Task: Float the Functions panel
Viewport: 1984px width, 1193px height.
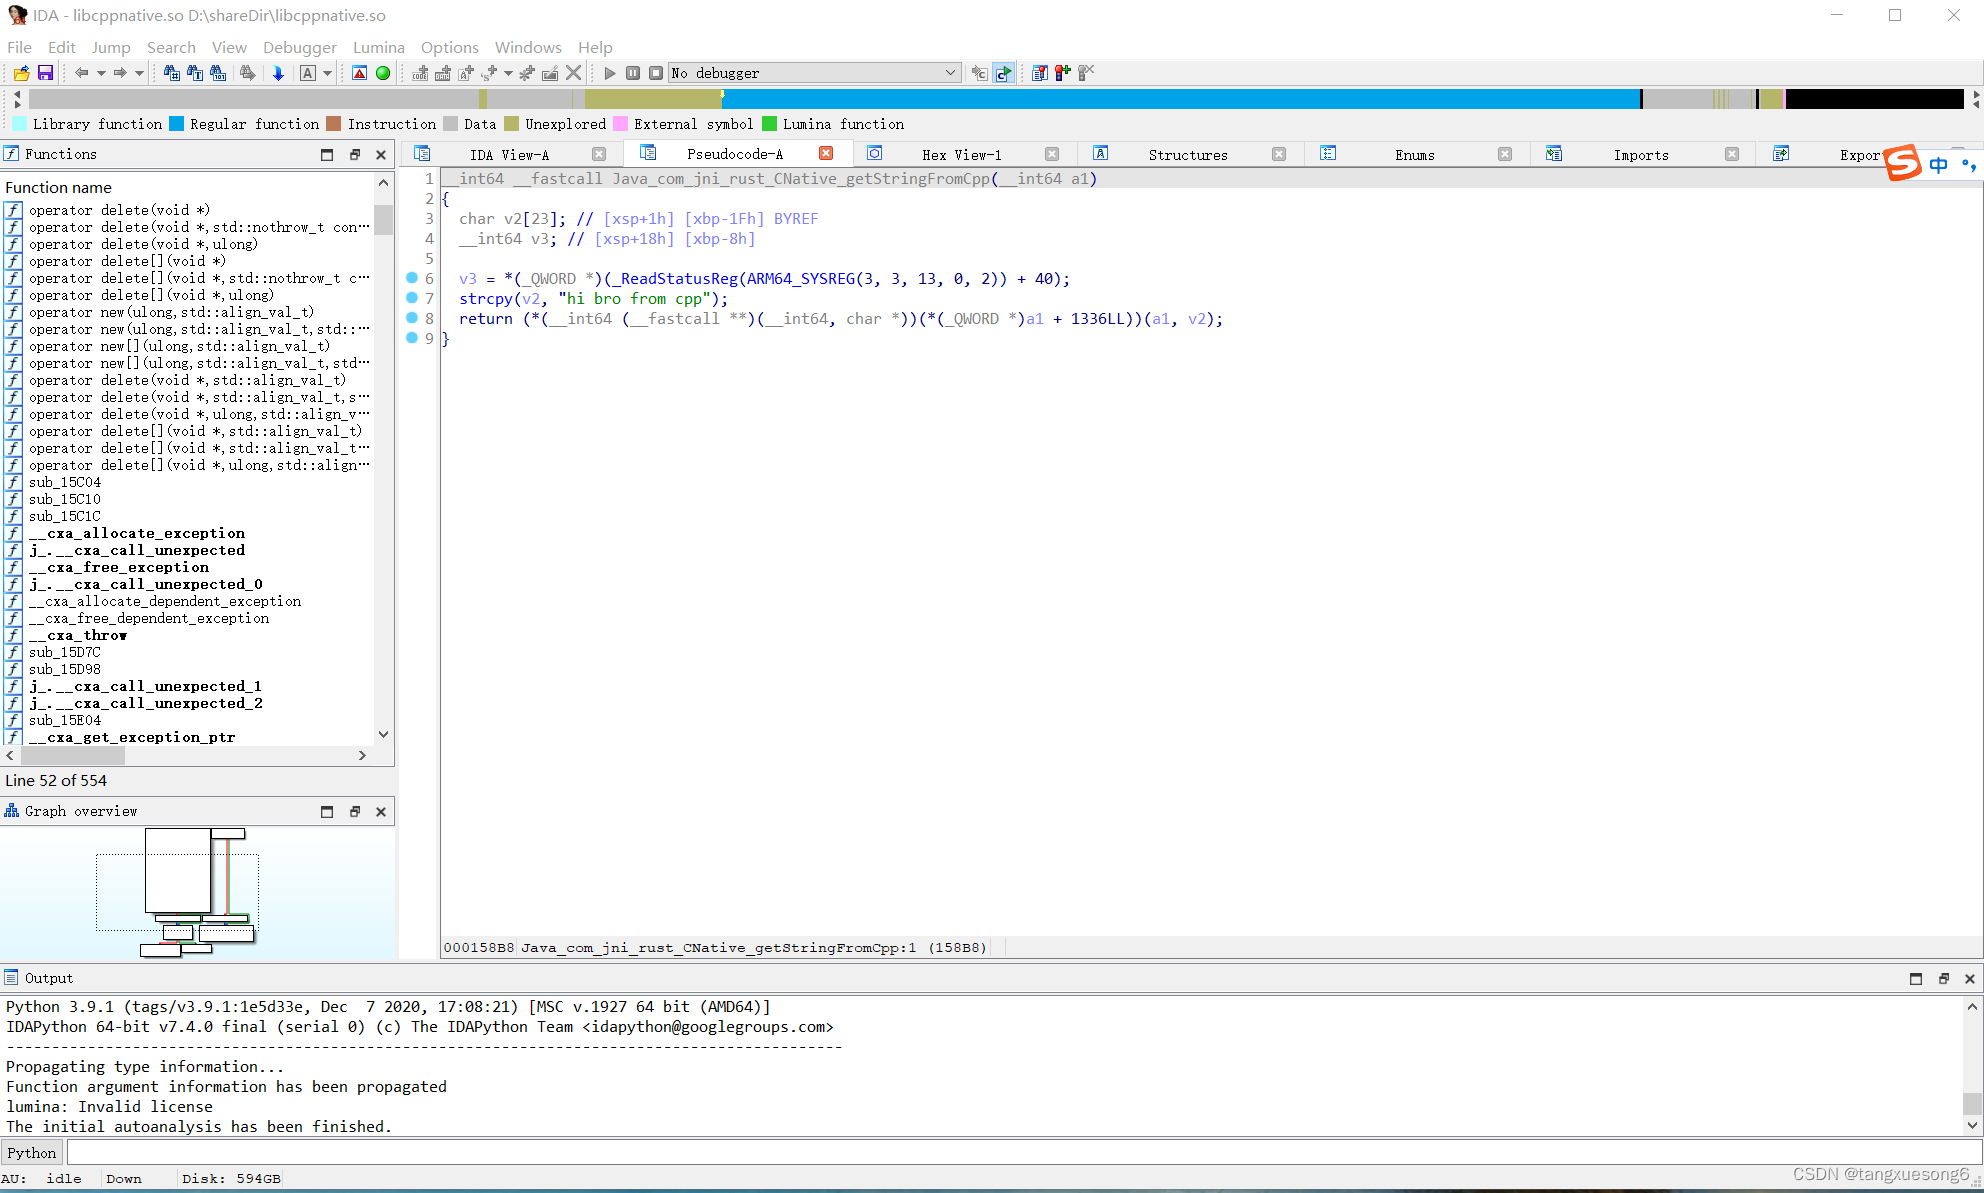Action: click(354, 155)
